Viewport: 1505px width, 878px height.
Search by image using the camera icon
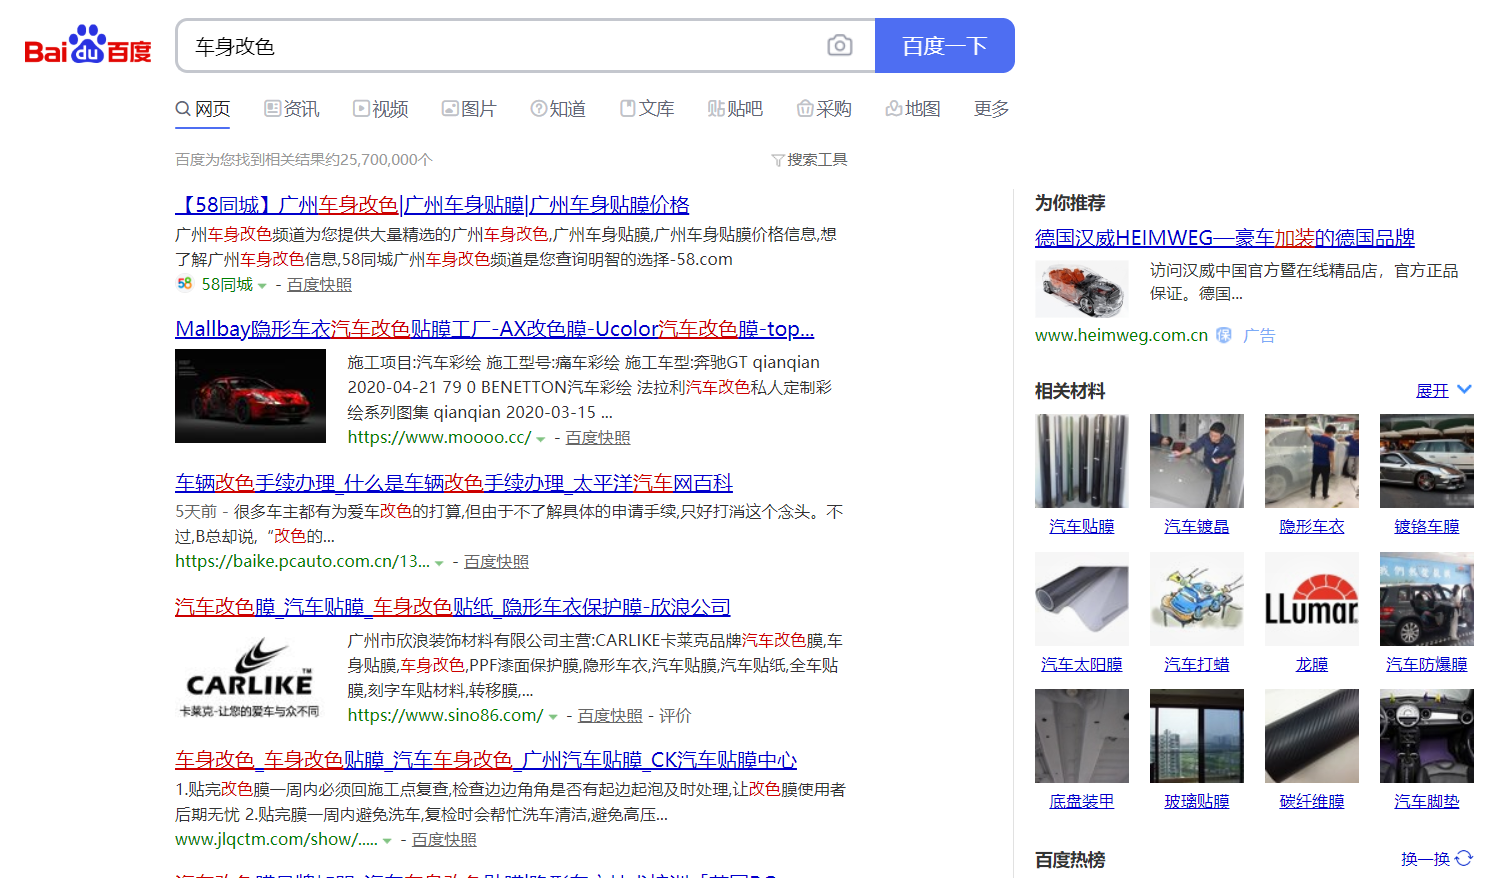pos(839,45)
